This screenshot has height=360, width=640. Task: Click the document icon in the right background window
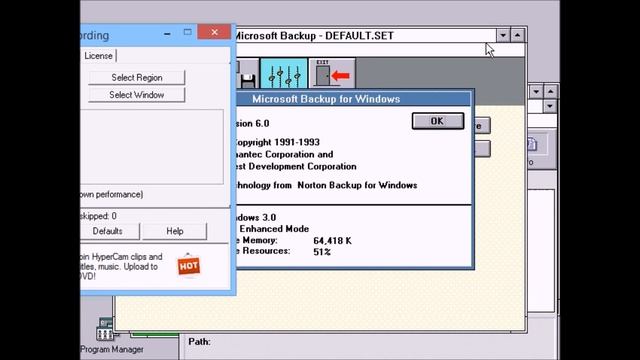pyautogui.click(x=532, y=144)
